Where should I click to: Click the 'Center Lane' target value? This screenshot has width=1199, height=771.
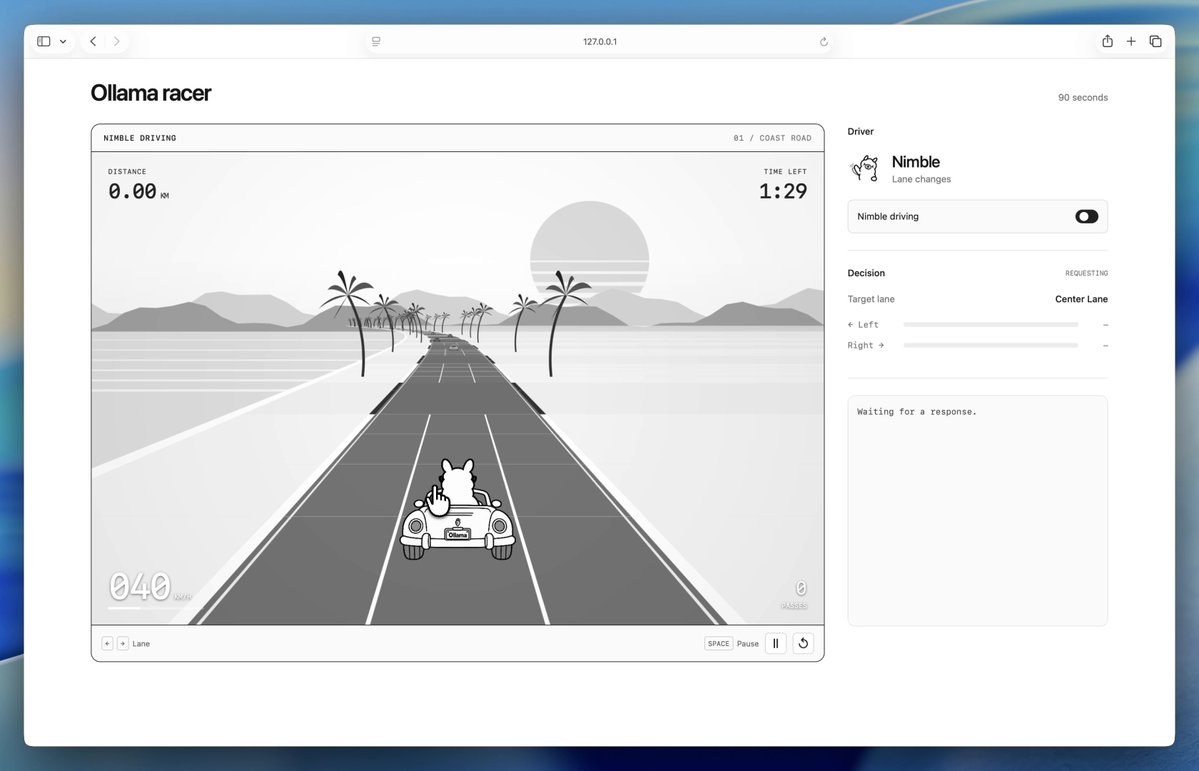1081,299
